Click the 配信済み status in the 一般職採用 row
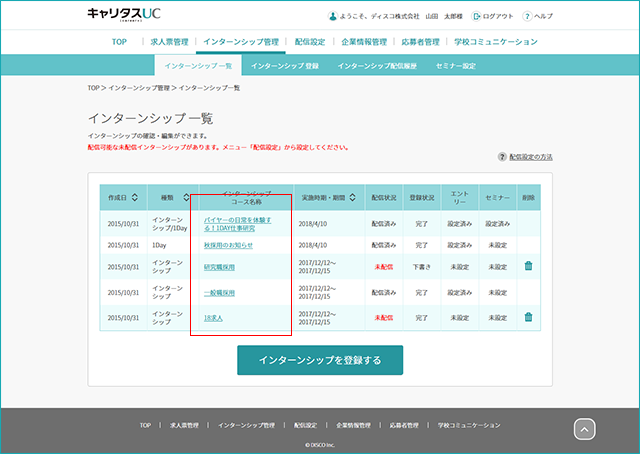Screen dimensions: 640x454 [x=384, y=293]
